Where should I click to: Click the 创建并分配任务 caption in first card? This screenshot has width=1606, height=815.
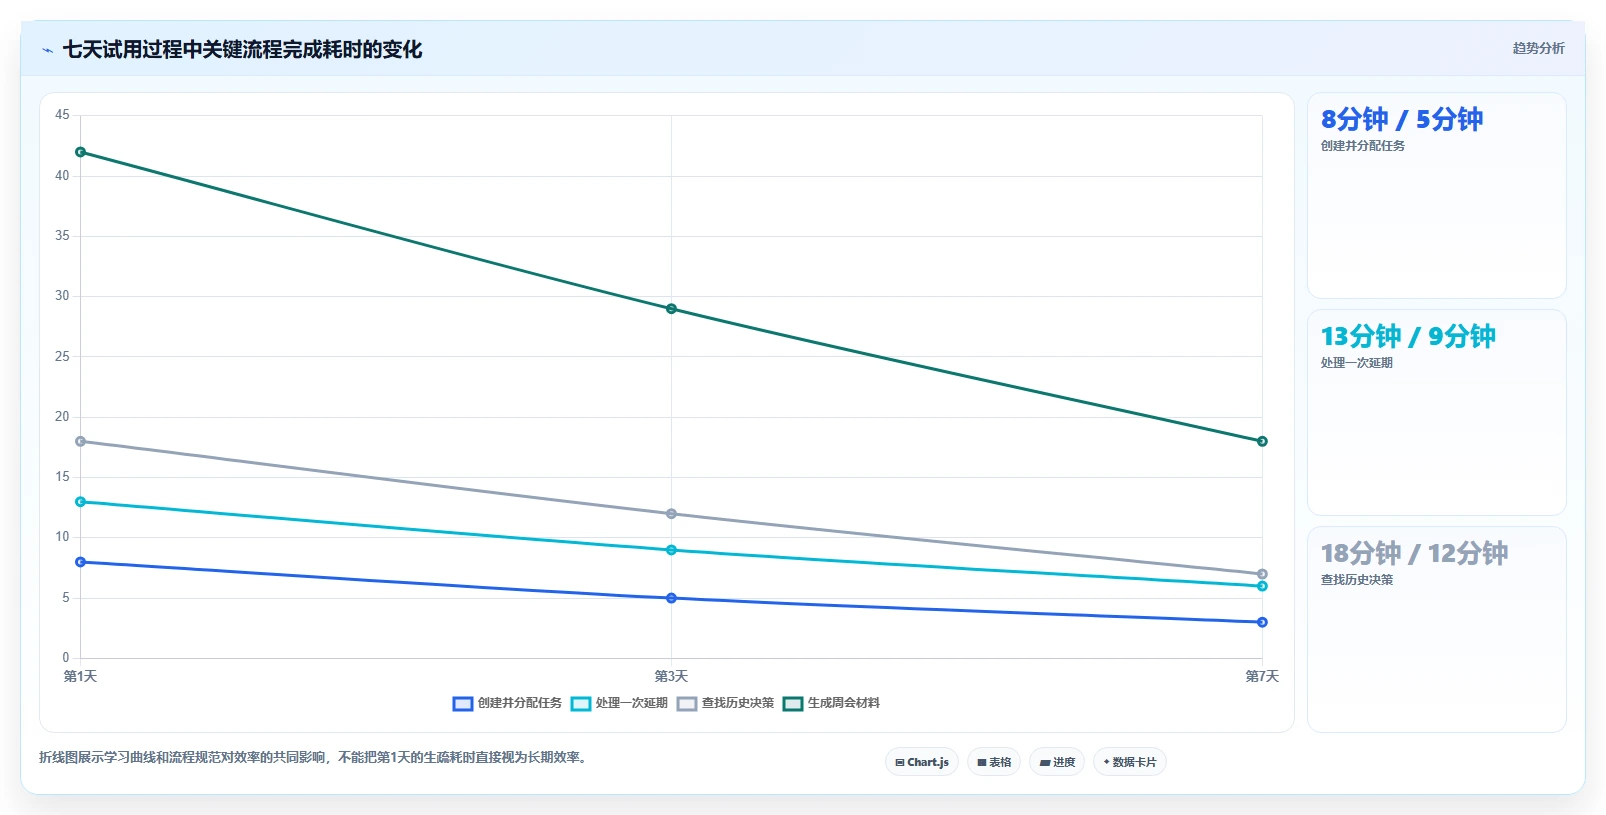click(1362, 146)
